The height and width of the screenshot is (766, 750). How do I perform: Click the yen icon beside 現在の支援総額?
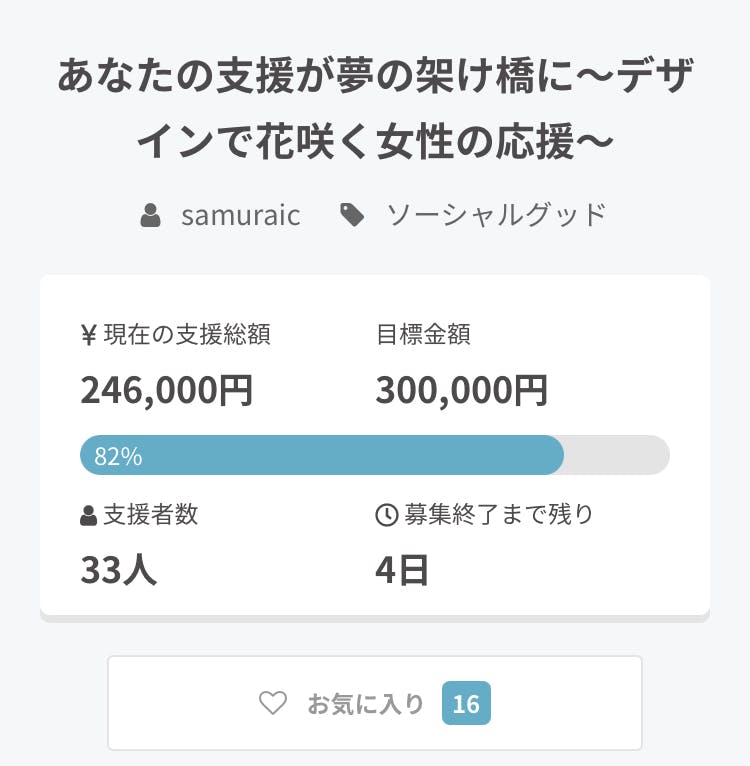88,335
